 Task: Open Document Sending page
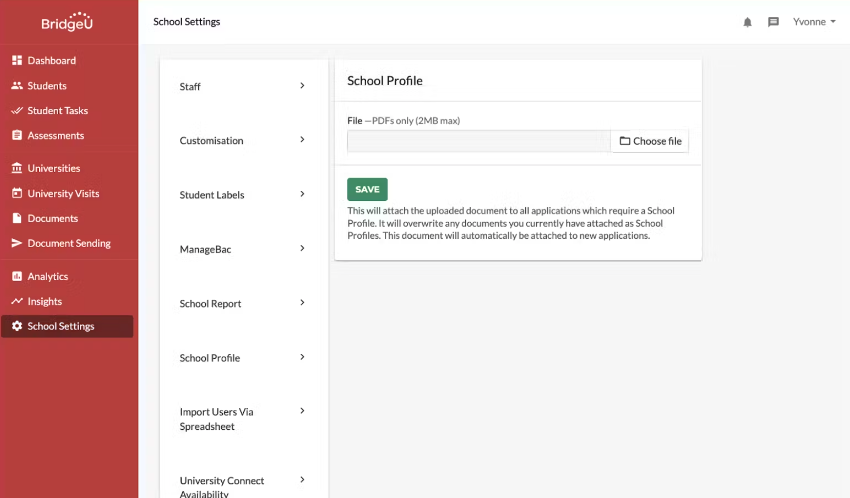tap(69, 243)
